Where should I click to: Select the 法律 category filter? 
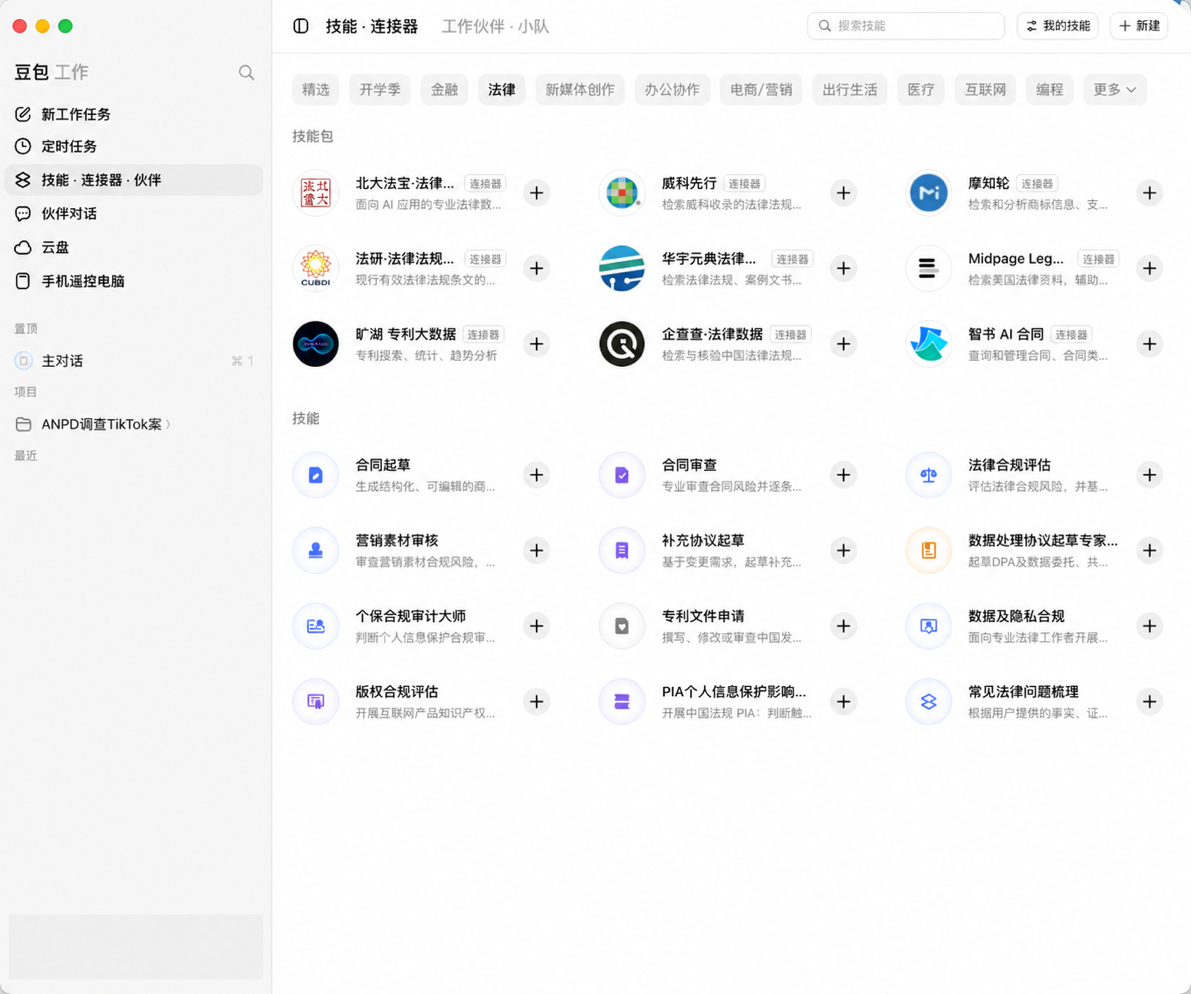pos(501,90)
